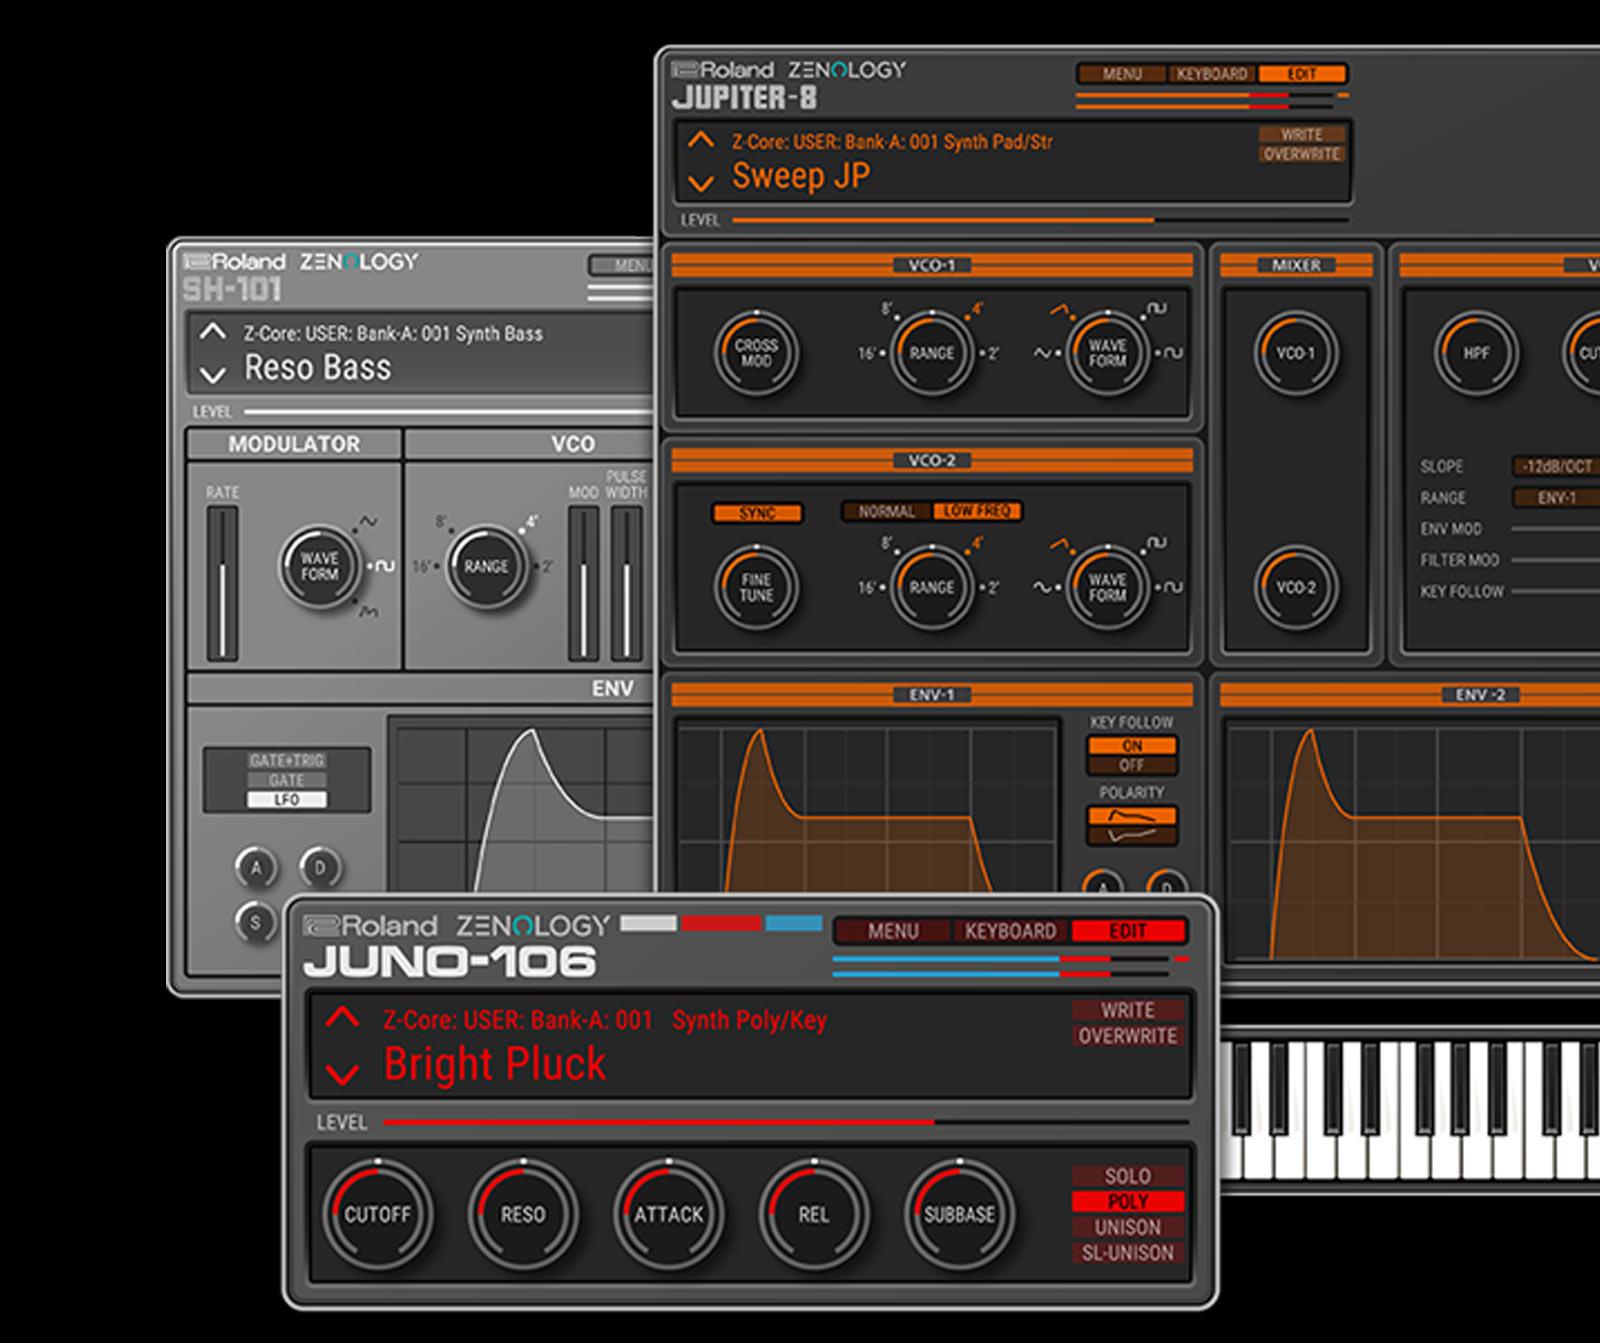
Task: Click the SUBBASE knob in JUNO-106
Action: (959, 1213)
